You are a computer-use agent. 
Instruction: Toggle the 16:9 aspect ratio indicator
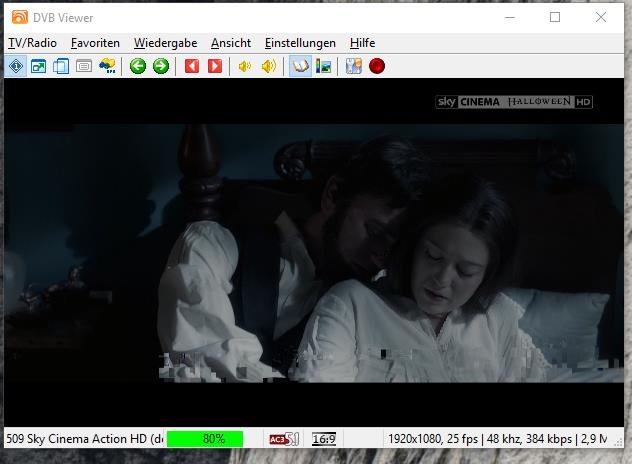coord(323,439)
